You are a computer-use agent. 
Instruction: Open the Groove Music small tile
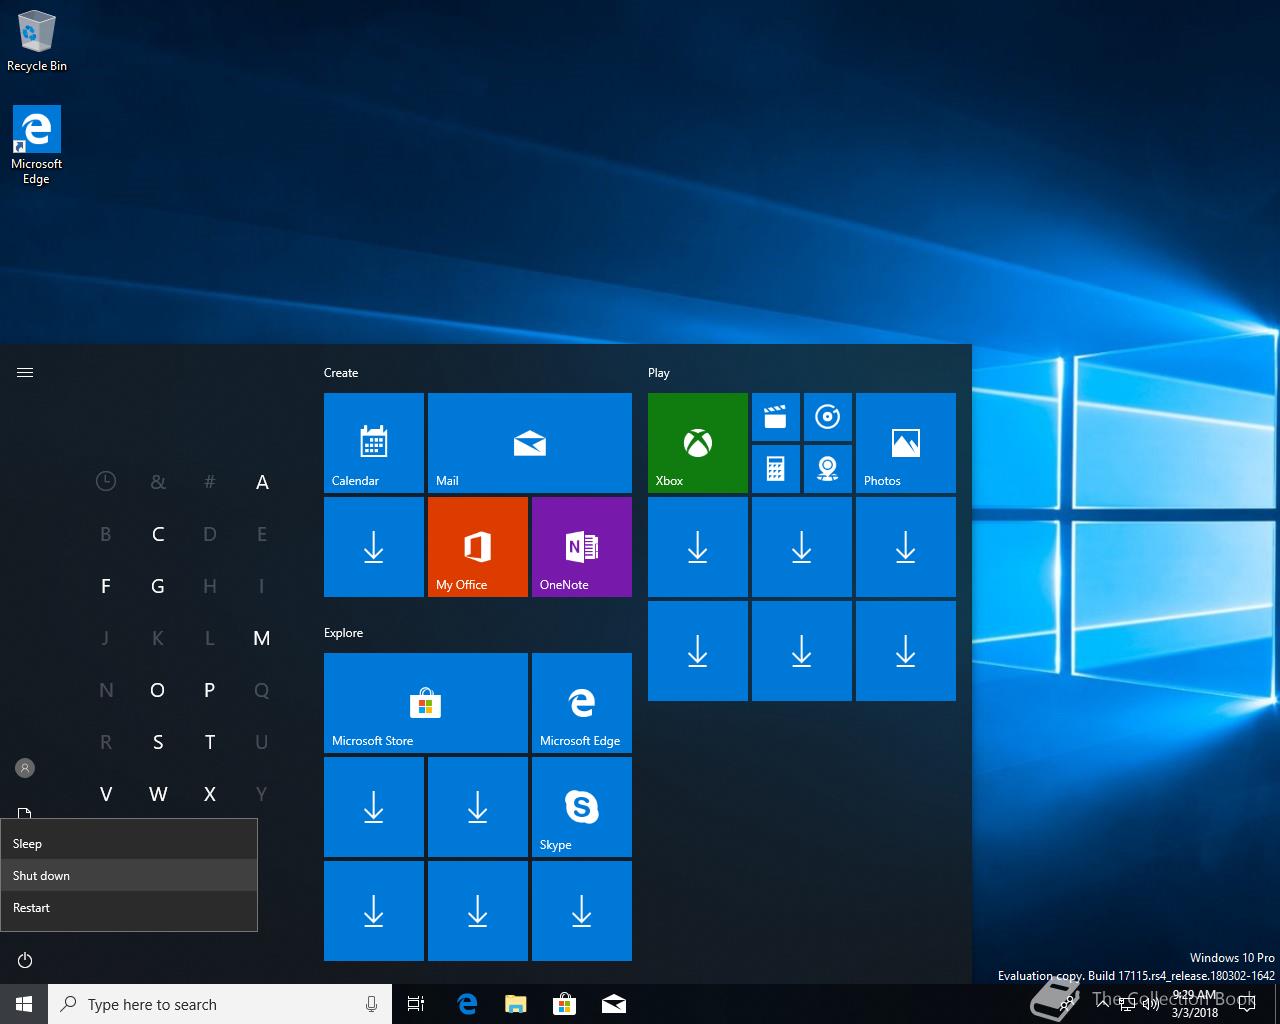pyautogui.click(x=828, y=417)
